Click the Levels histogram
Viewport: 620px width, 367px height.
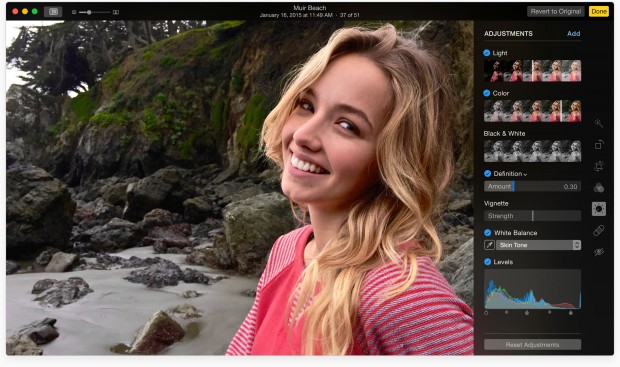click(532, 289)
